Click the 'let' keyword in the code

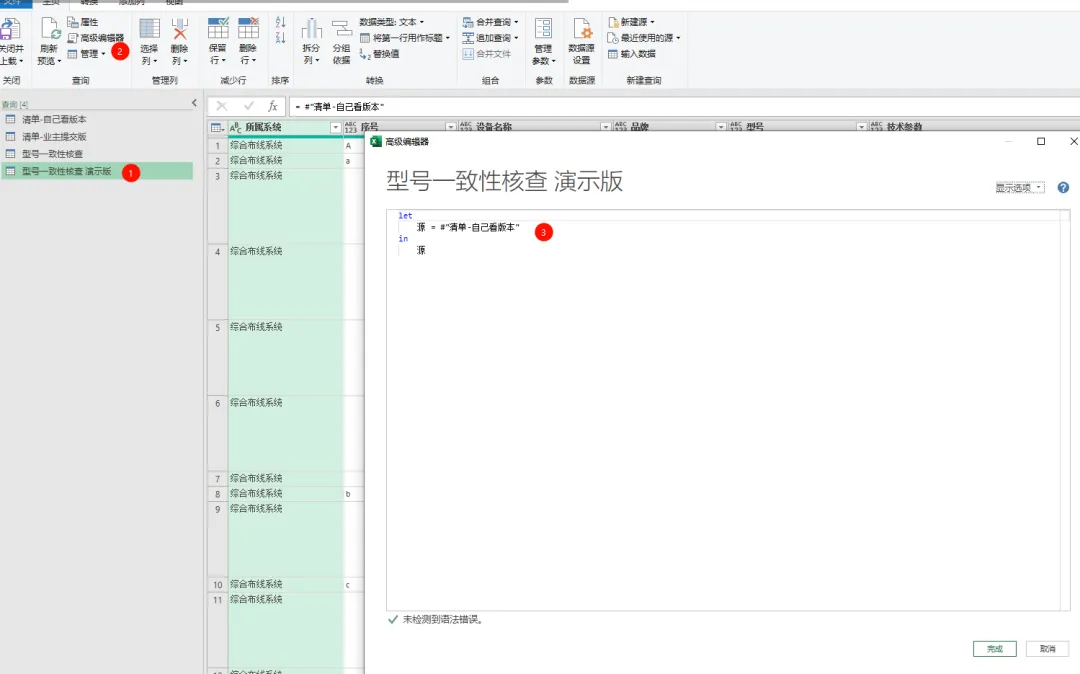point(405,215)
